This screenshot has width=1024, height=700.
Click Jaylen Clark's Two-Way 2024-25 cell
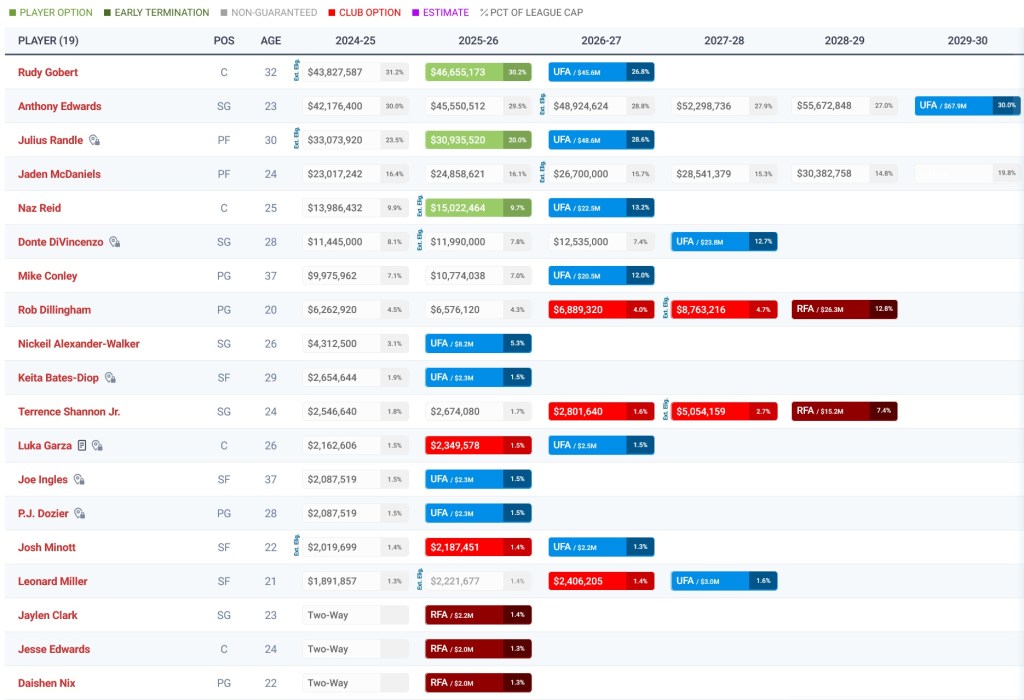[x=342, y=615]
